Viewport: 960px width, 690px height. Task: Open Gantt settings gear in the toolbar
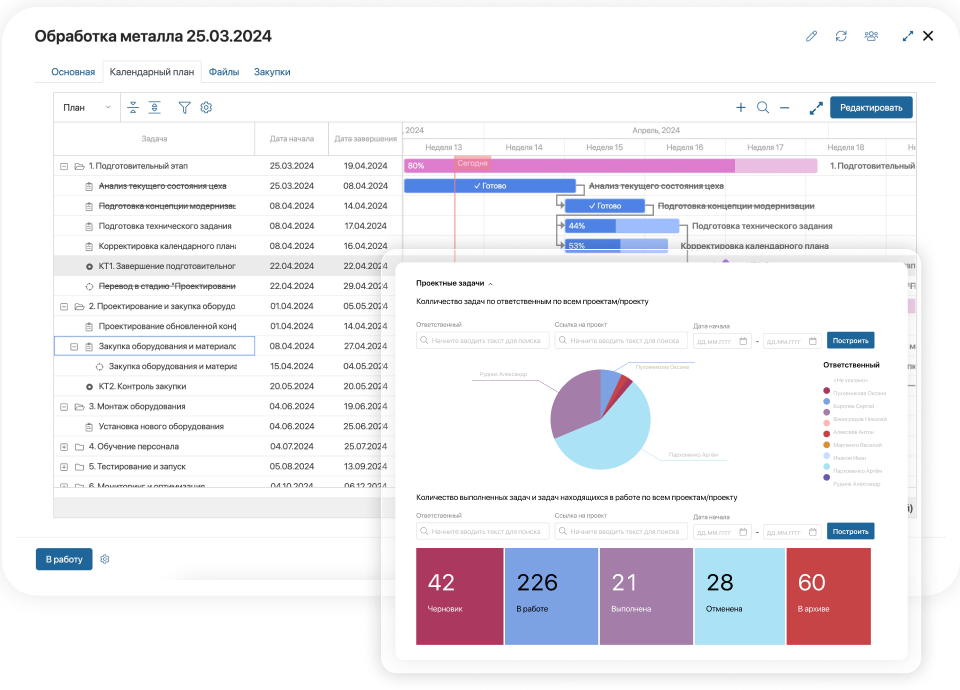pos(206,108)
